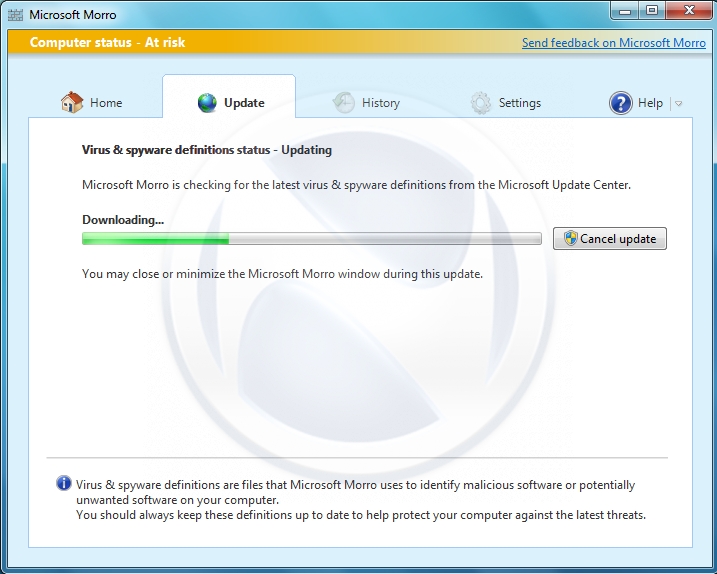Click the Home house icon

click(x=71, y=102)
